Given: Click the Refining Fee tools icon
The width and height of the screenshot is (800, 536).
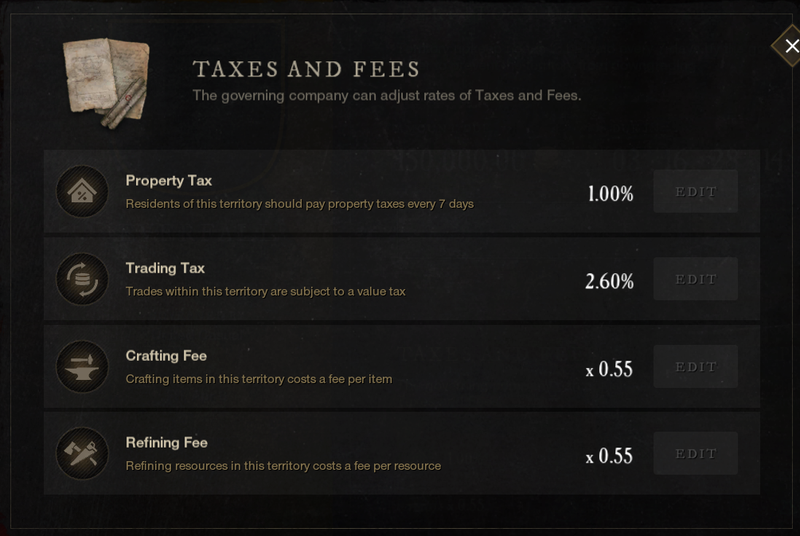Looking at the screenshot, I should [82, 453].
